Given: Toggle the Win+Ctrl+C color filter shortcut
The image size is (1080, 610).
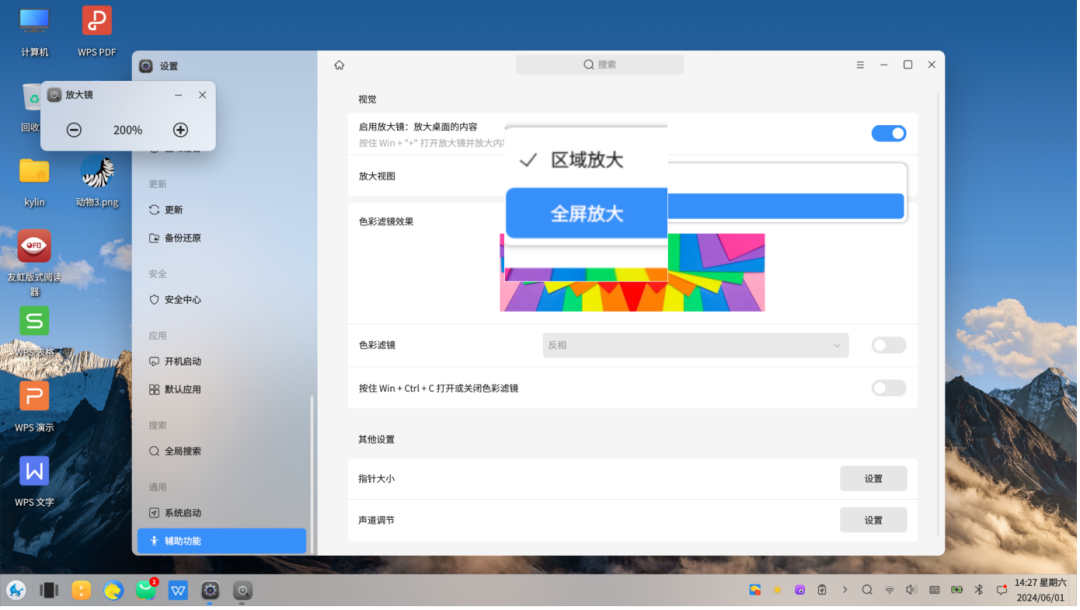Looking at the screenshot, I should pos(888,388).
